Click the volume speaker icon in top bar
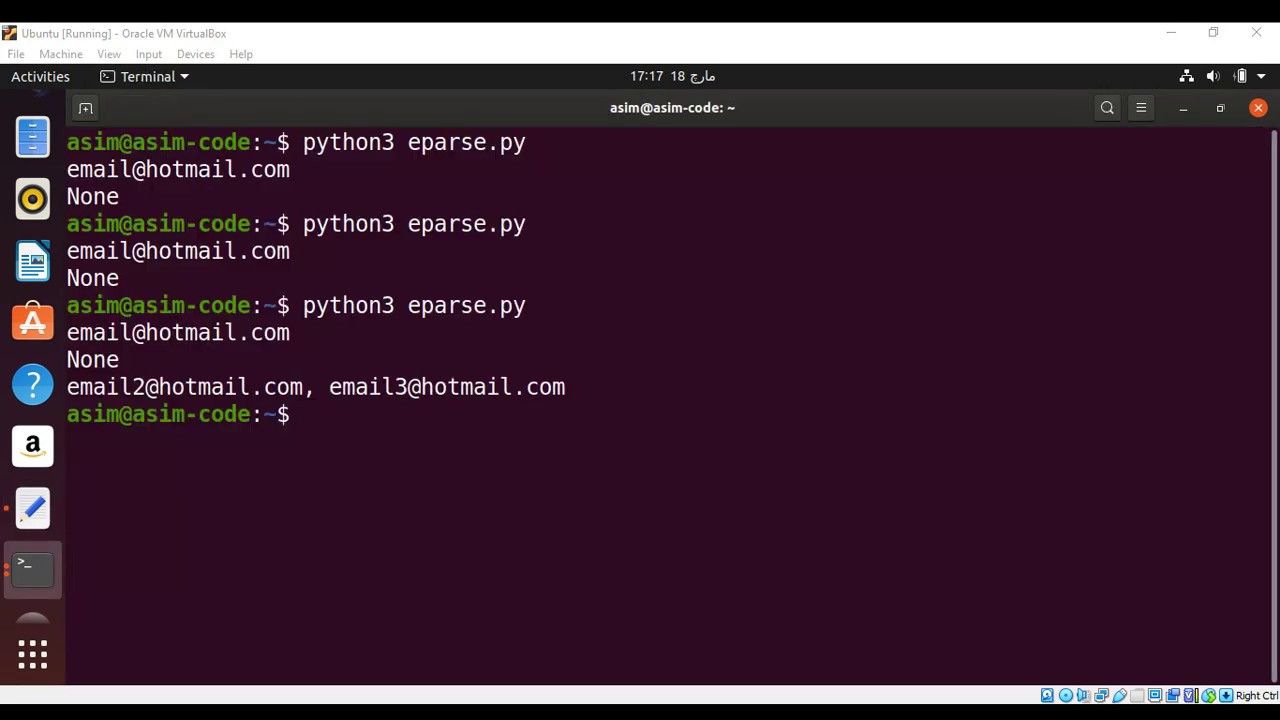 click(1213, 76)
